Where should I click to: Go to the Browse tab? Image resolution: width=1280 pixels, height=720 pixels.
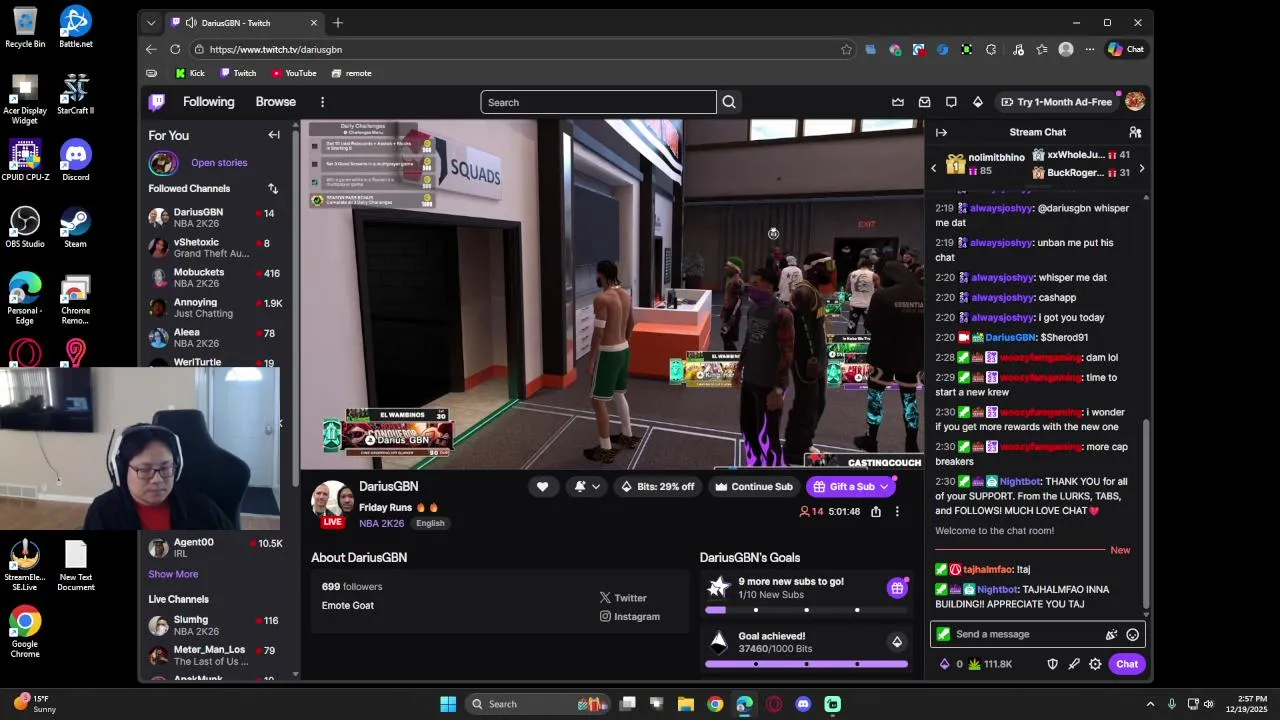tap(275, 102)
